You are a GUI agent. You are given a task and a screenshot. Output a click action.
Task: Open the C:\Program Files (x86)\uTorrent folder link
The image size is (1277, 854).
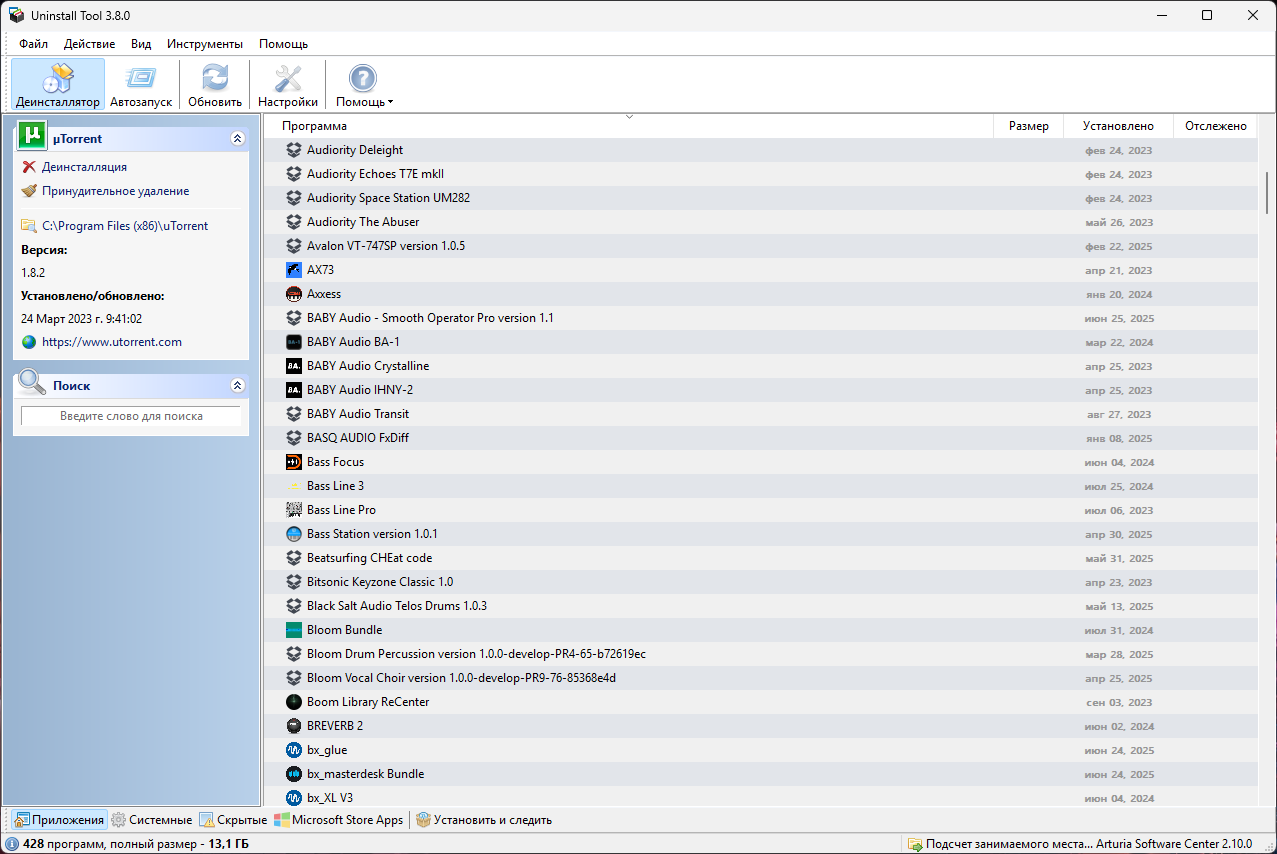(x=125, y=226)
